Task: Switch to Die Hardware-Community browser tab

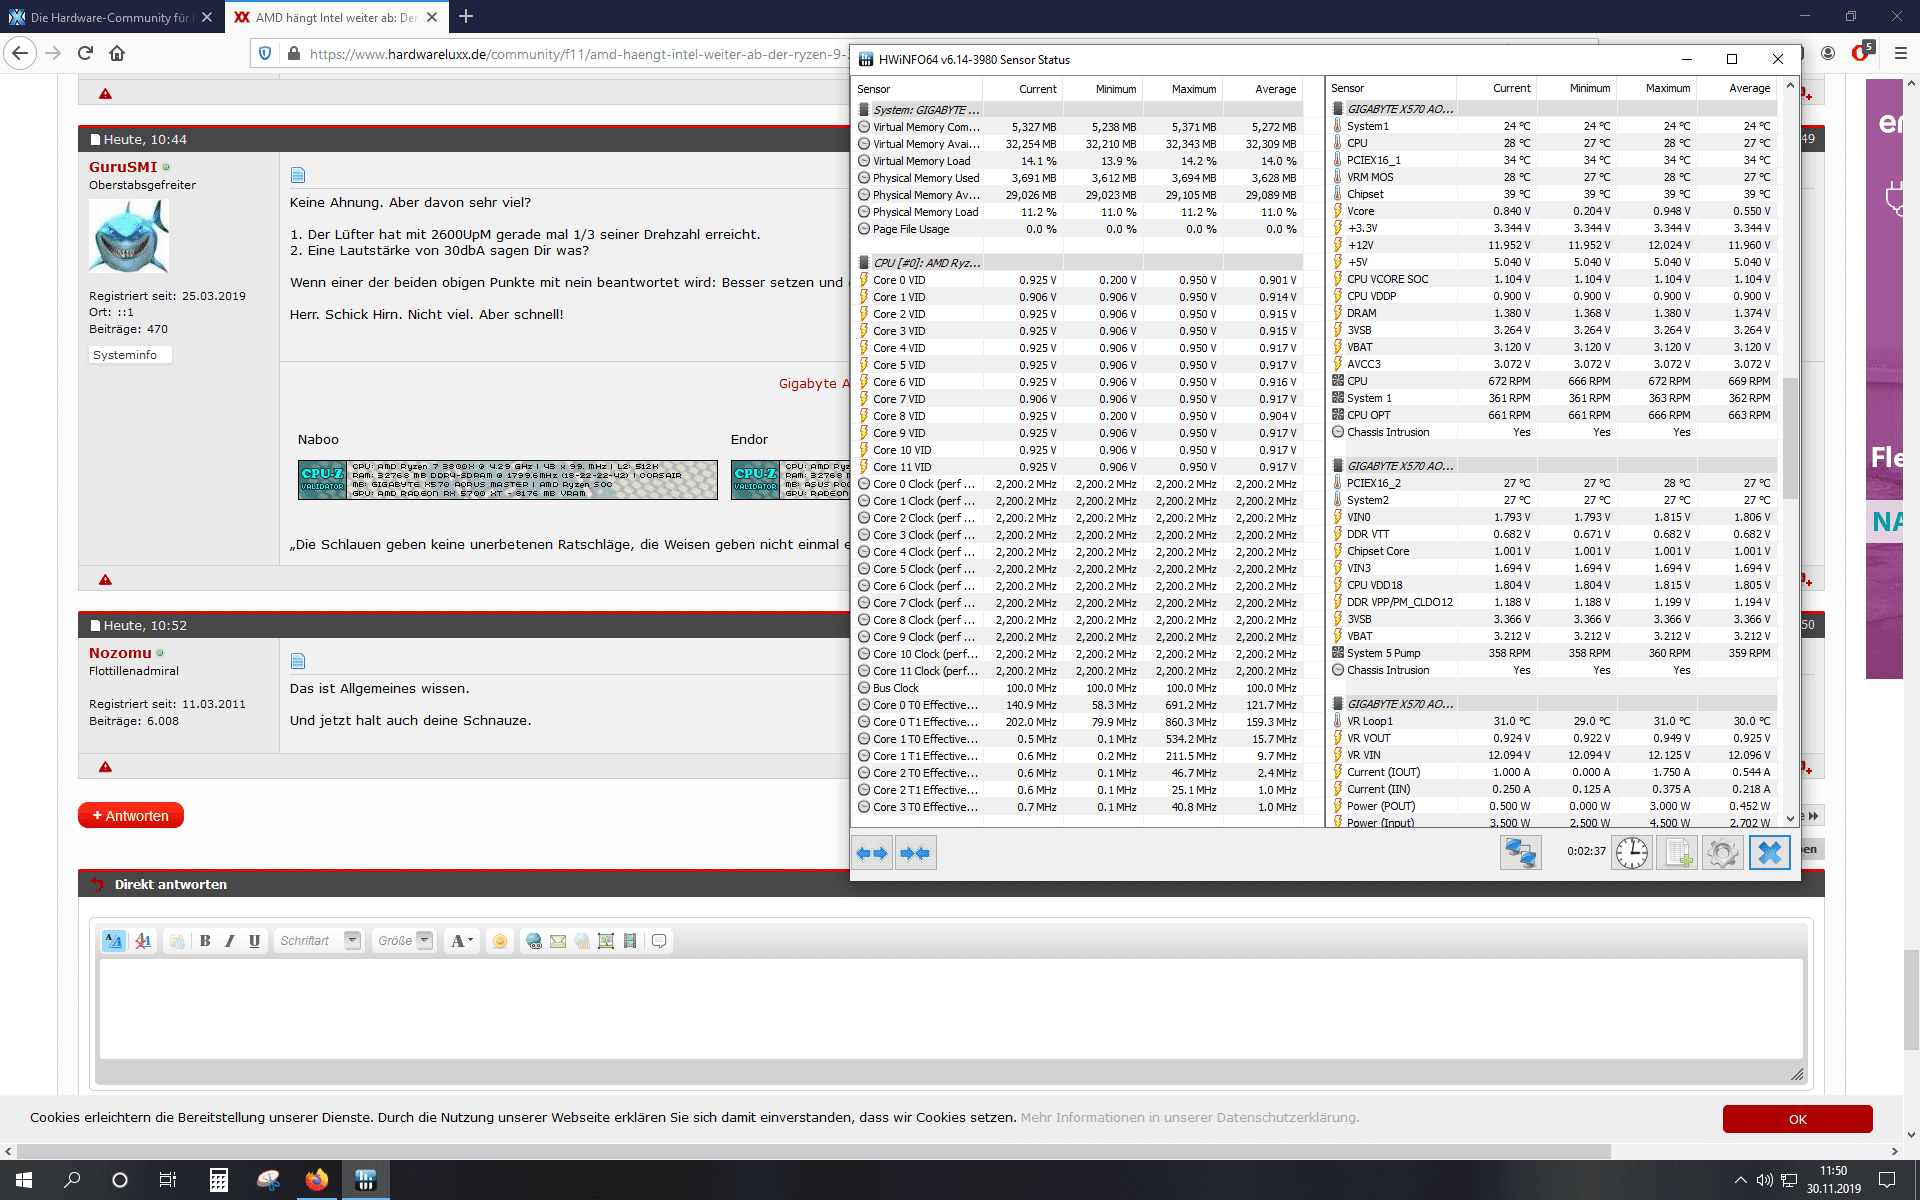Action: click(108, 17)
